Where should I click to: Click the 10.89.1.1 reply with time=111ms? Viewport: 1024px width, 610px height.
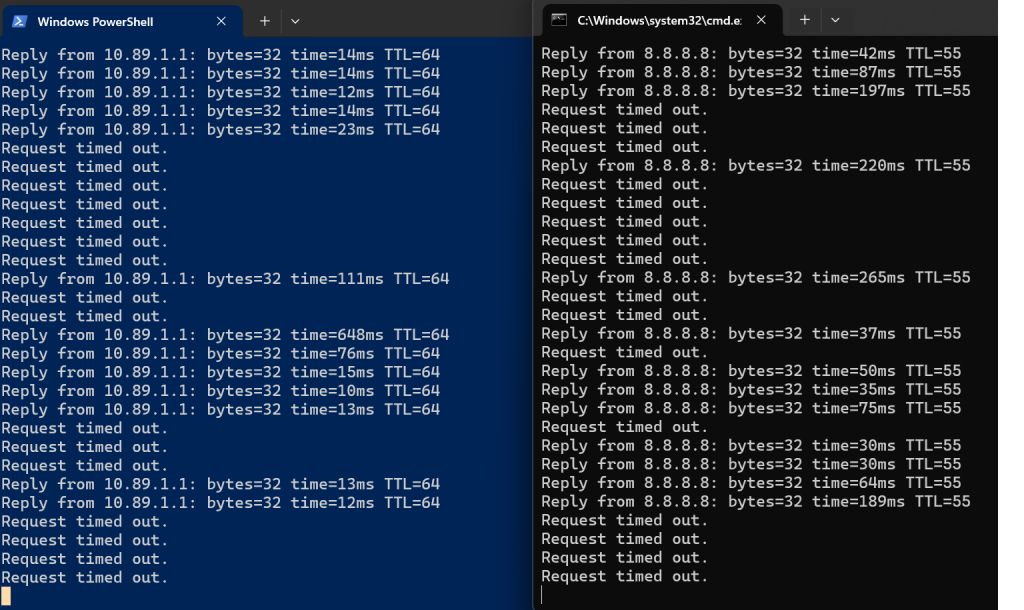[x=225, y=278]
